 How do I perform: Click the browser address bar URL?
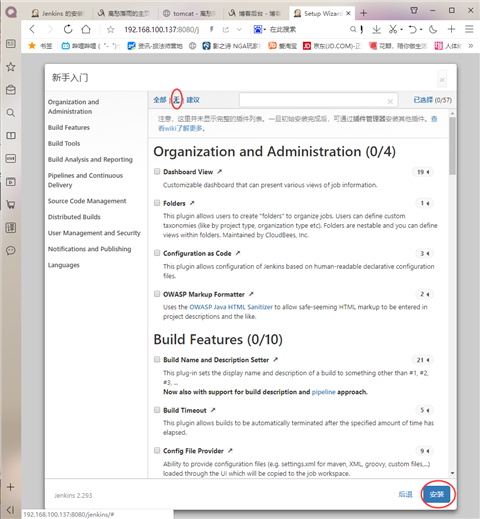click(162, 30)
